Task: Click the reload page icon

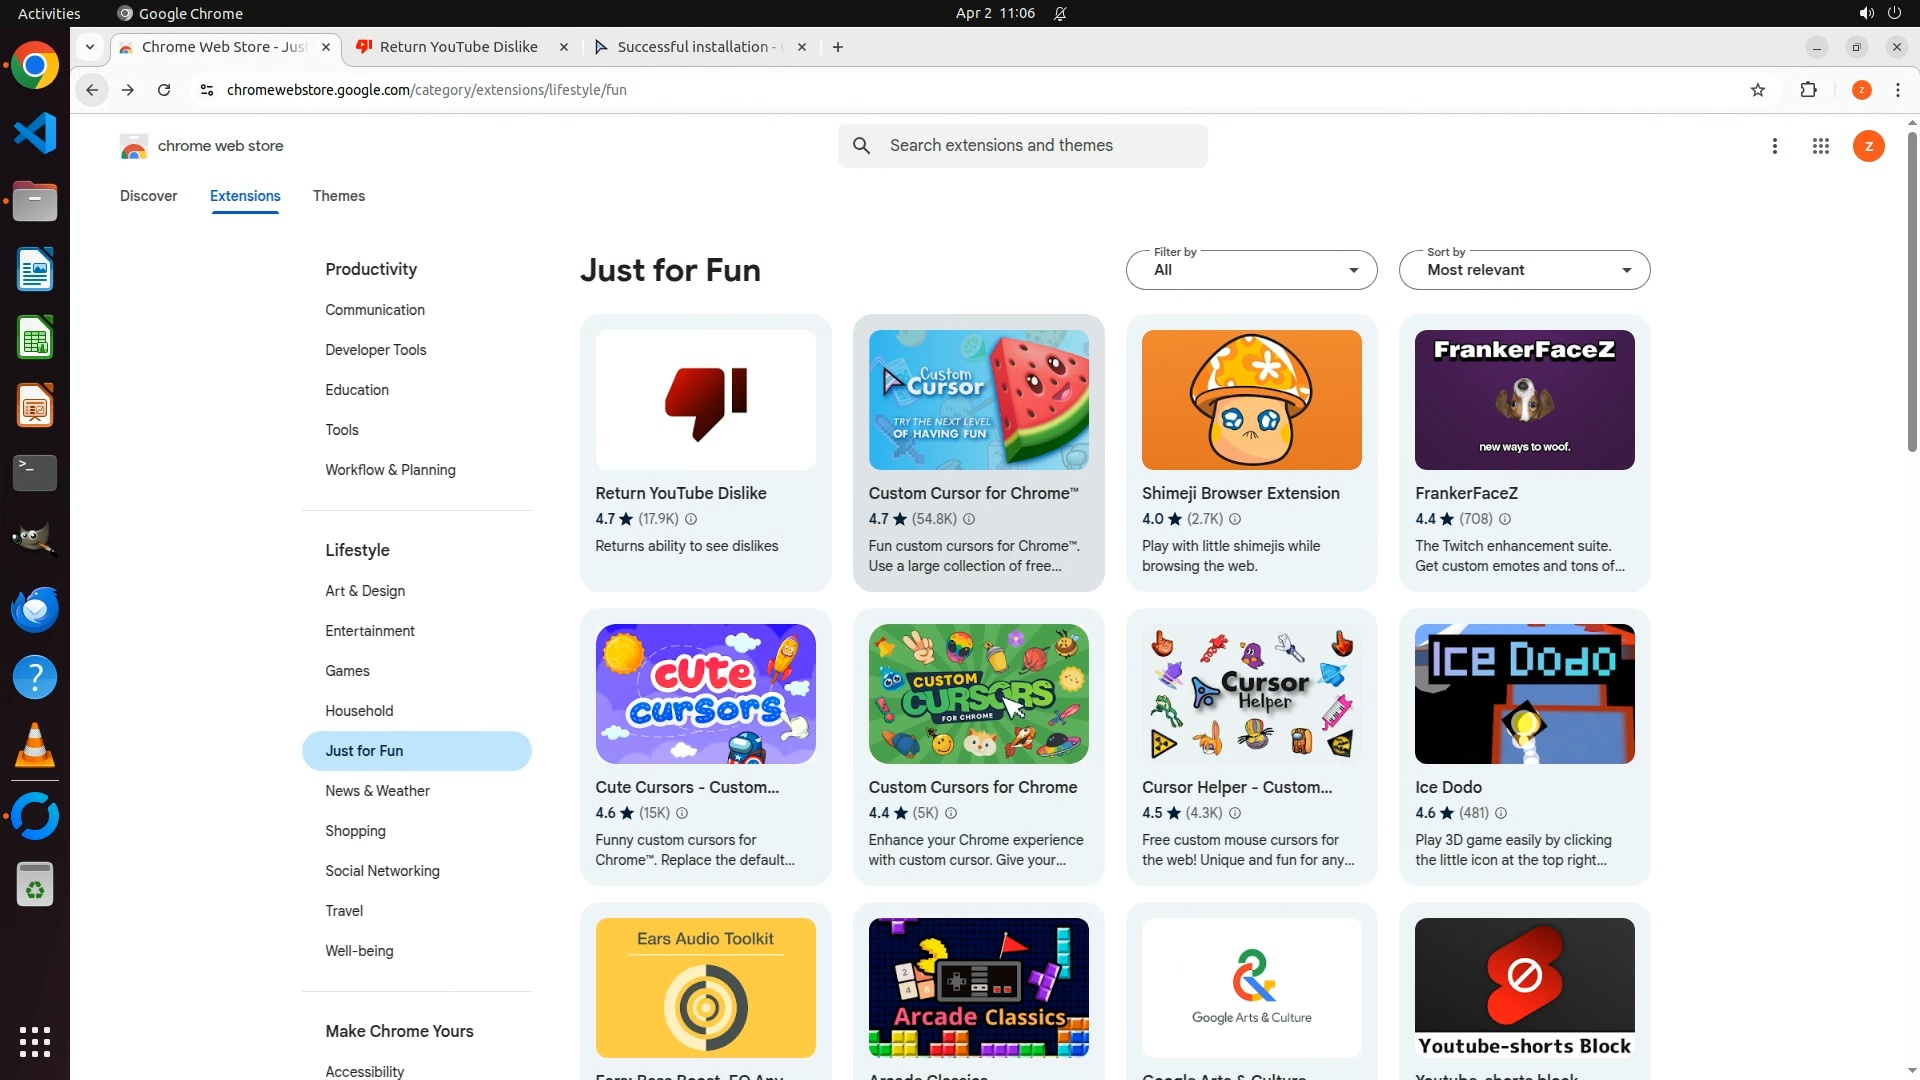Action: 164,90
